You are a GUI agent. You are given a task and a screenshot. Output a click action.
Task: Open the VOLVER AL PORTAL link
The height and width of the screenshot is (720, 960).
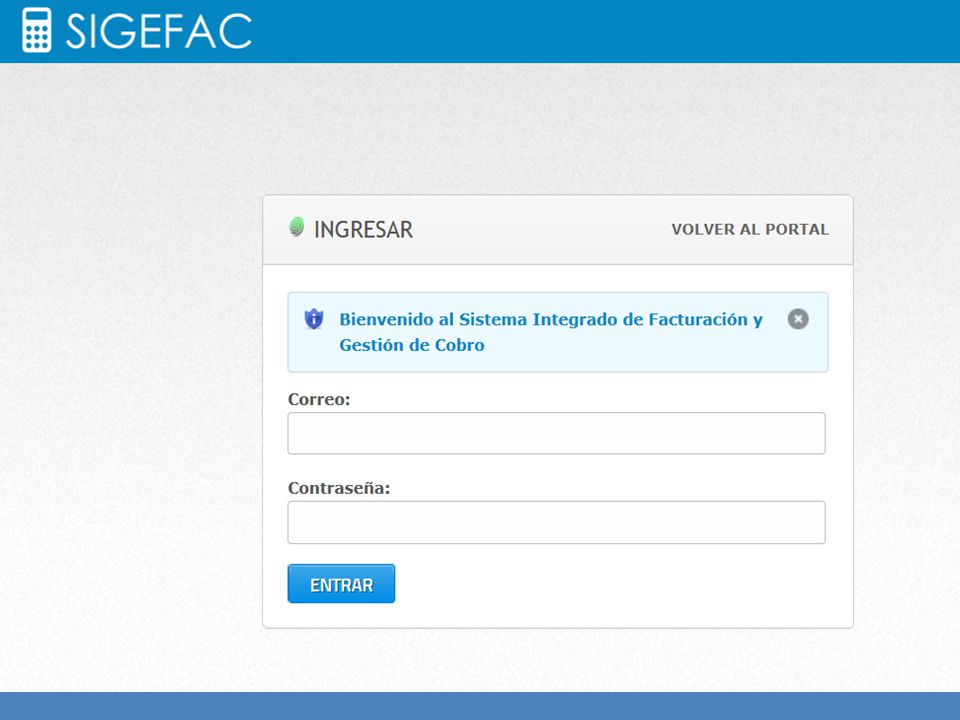click(x=750, y=229)
